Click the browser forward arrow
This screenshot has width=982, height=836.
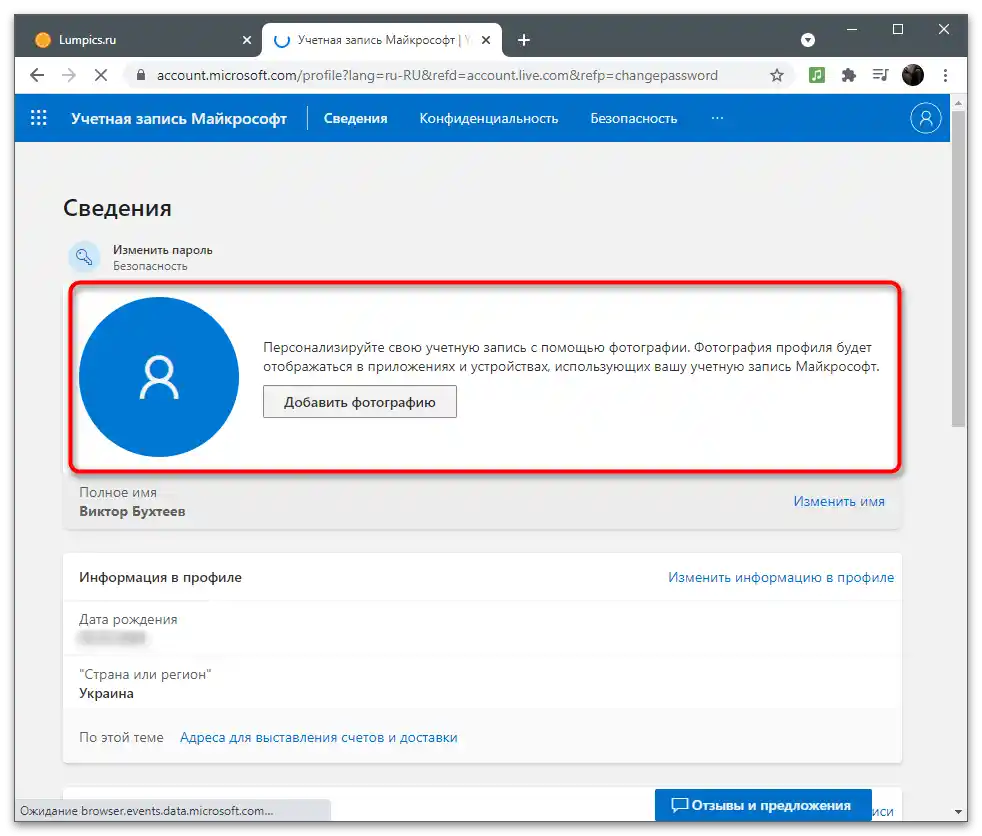69,76
